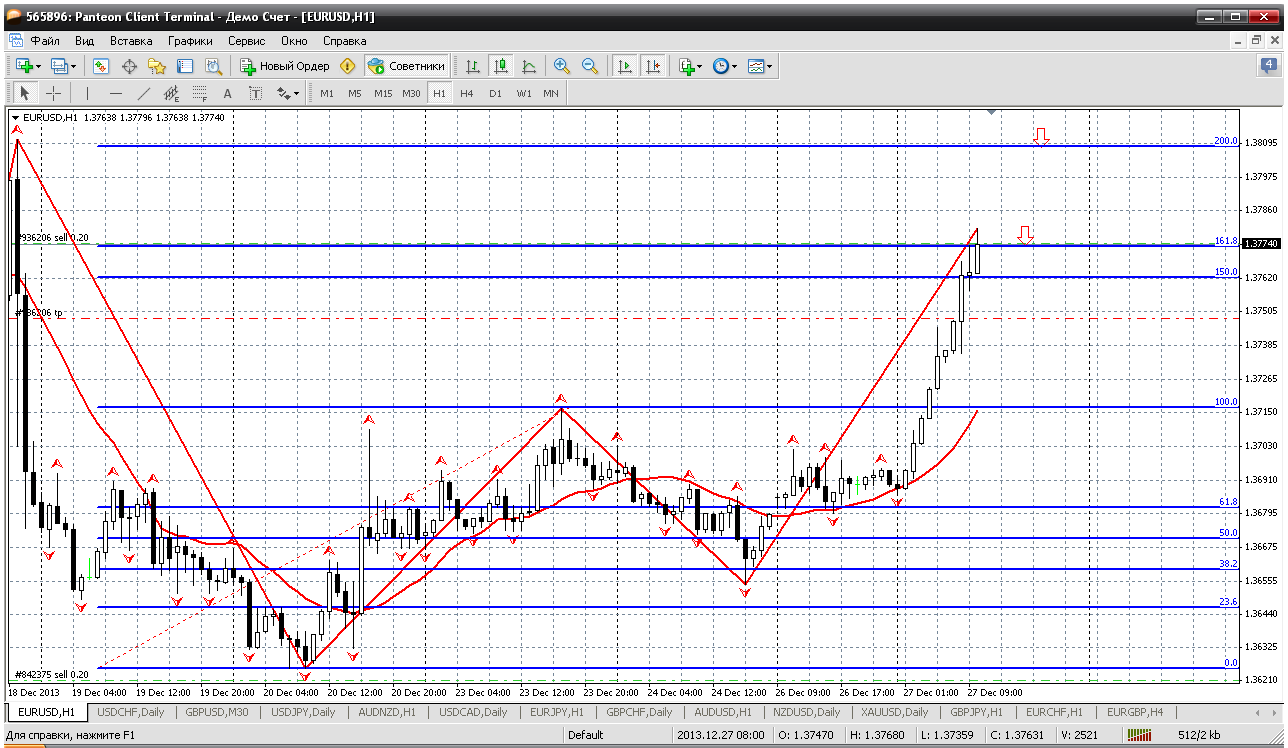This screenshot has width=1288, height=748.
Task: Click the Новый Ордер button
Action: [x=285, y=66]
